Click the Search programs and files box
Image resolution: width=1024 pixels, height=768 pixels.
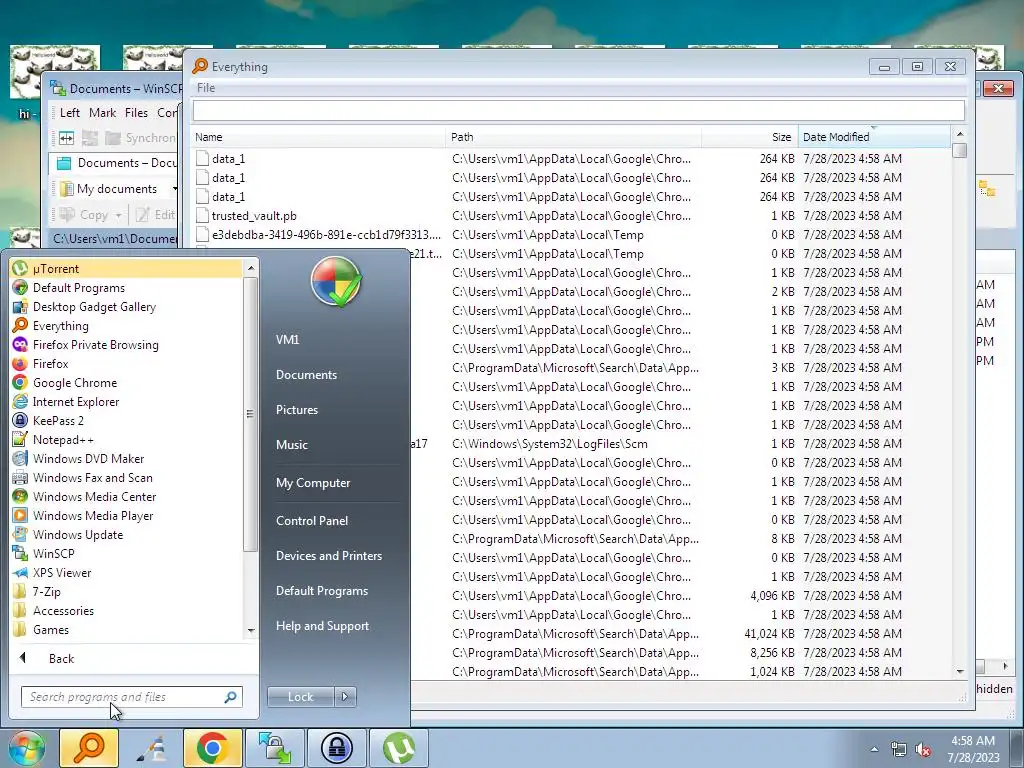(131, 697)
